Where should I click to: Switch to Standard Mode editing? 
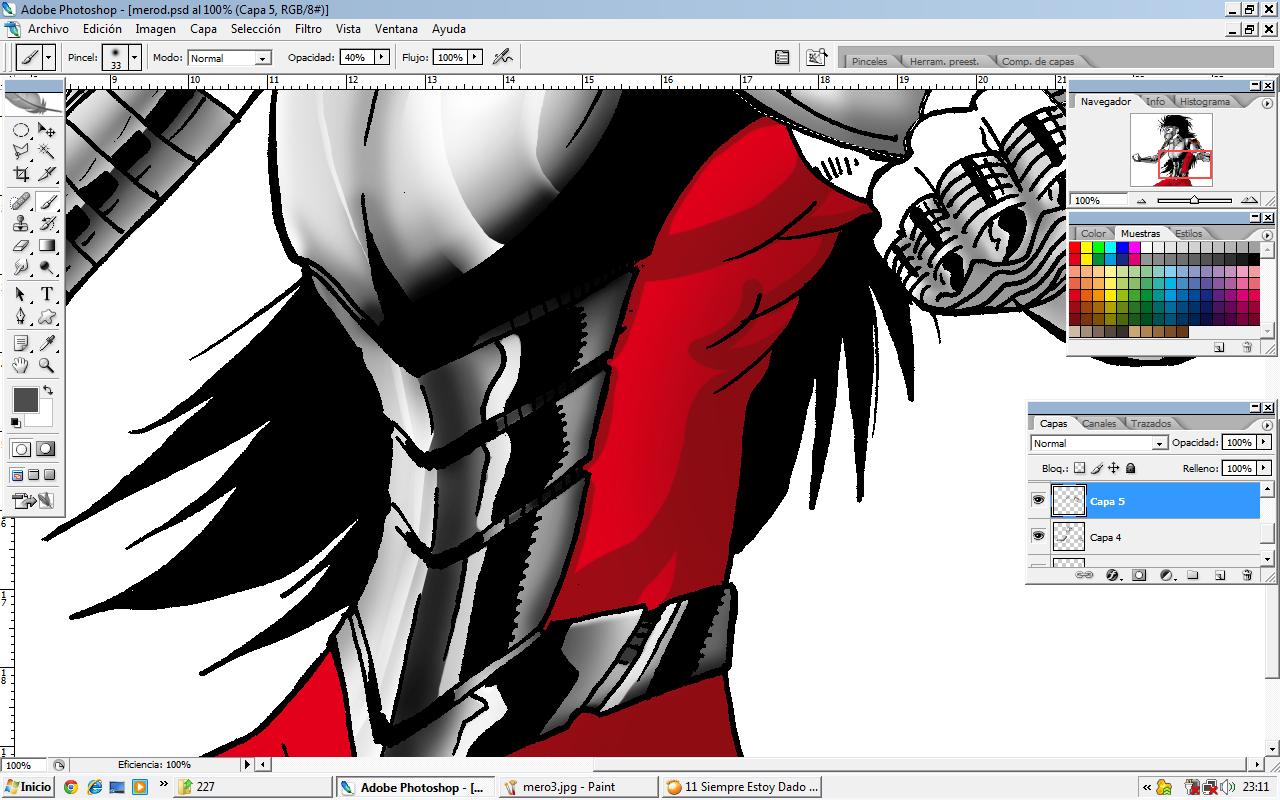coord(21,450)
